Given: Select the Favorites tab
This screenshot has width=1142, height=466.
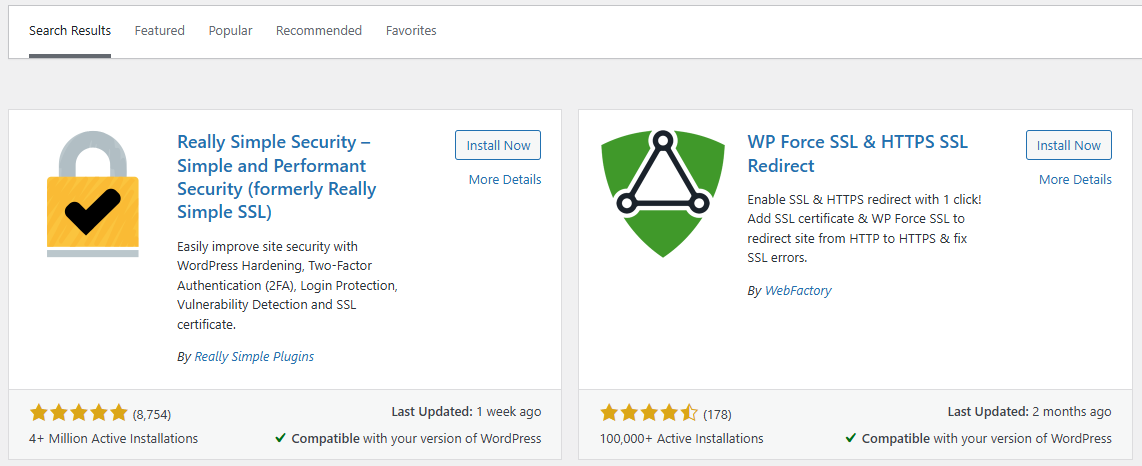Looking at the screenshot, I should pyautogui.click(x=411, y=31).
